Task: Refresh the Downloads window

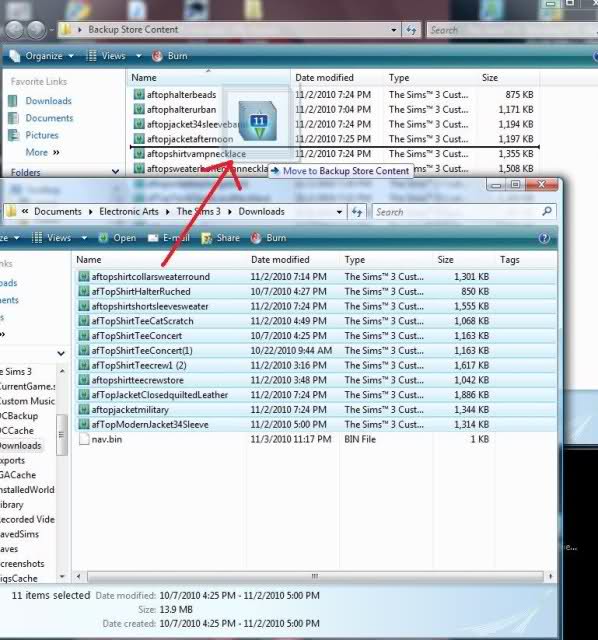Action: (357, 212)
